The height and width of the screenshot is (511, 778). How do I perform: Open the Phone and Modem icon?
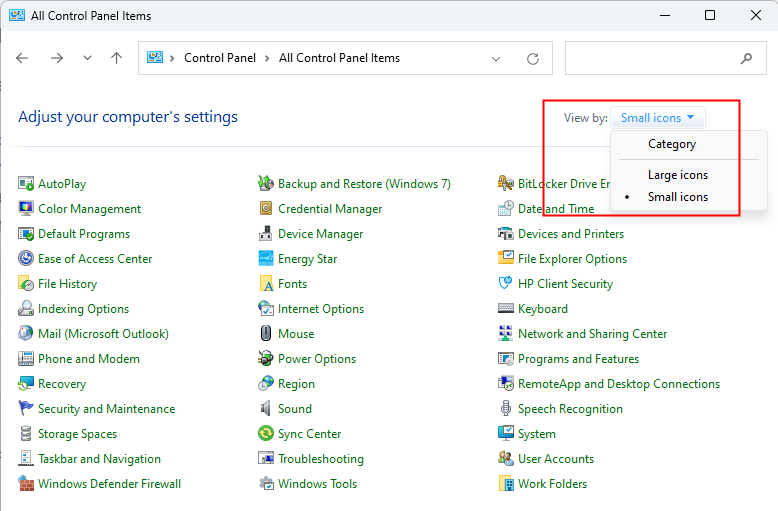click(26, 359)
